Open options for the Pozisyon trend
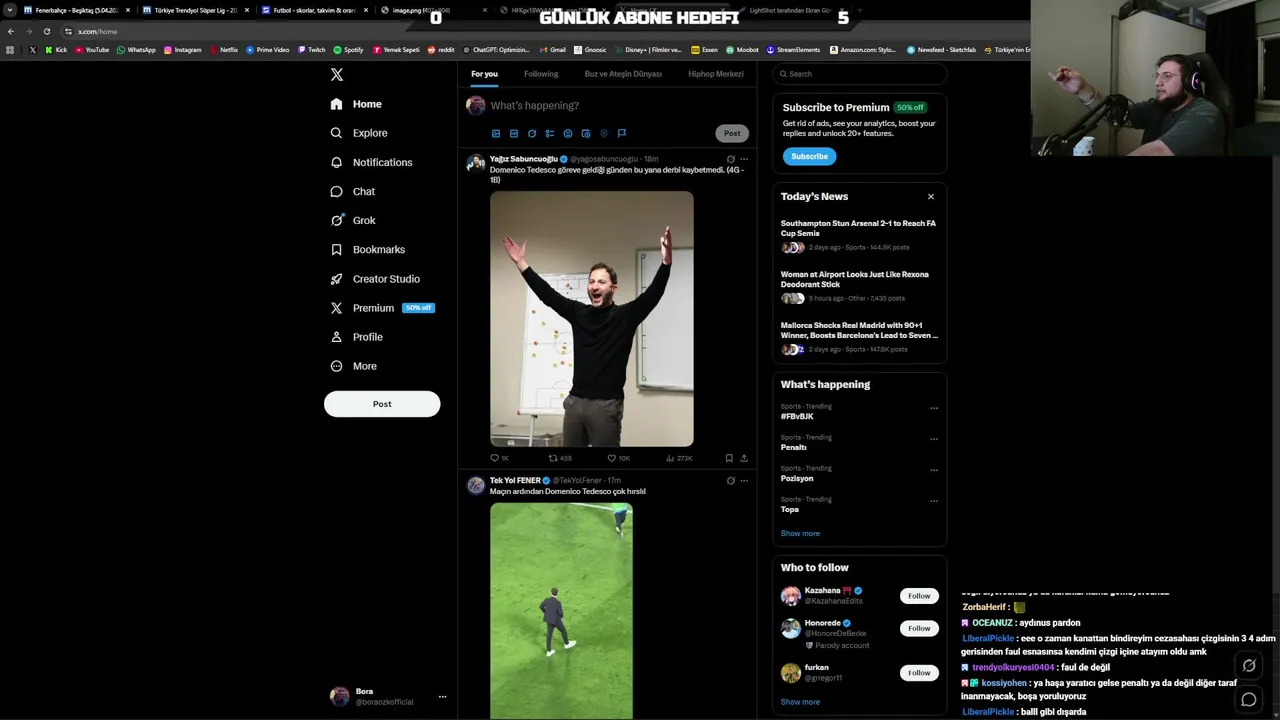 point(934,470)
